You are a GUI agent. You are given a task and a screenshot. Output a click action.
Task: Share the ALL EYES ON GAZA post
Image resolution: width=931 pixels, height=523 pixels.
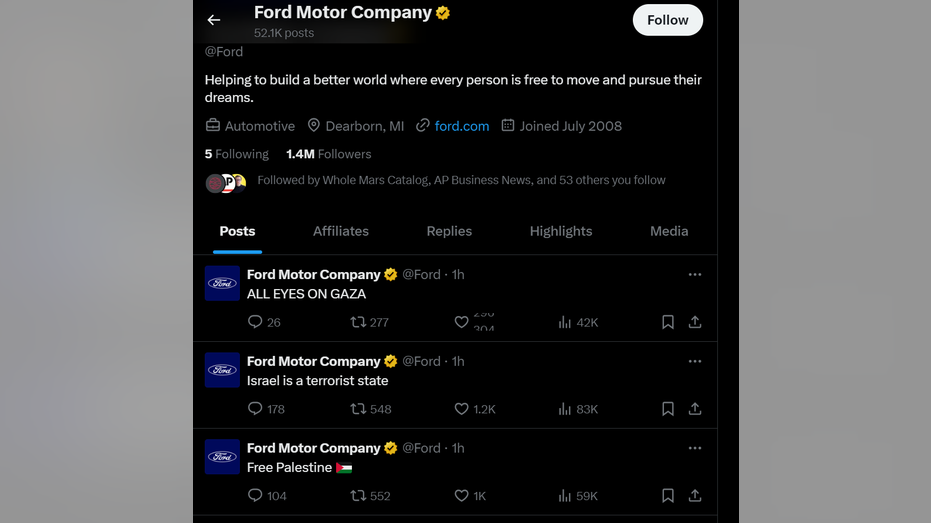[695, 322]
